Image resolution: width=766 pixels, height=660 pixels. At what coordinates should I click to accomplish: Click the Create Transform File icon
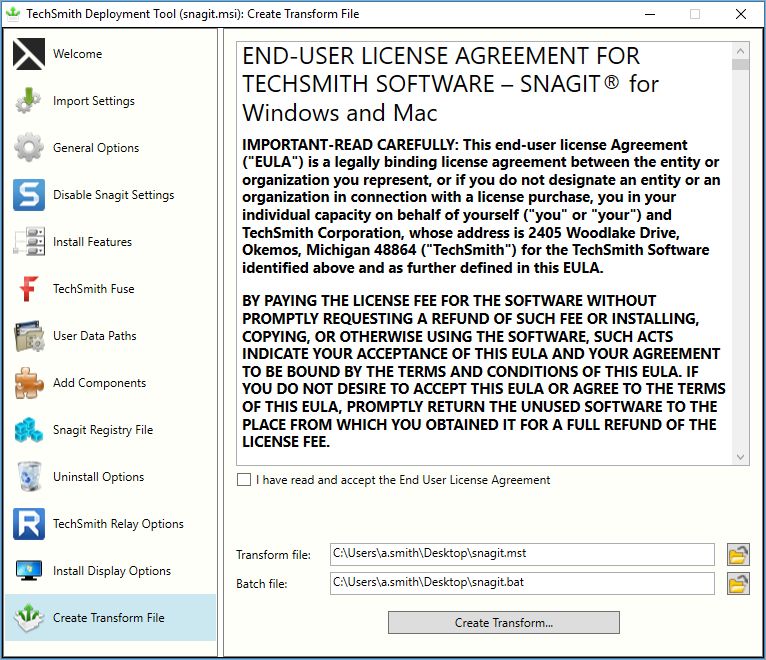29,617
